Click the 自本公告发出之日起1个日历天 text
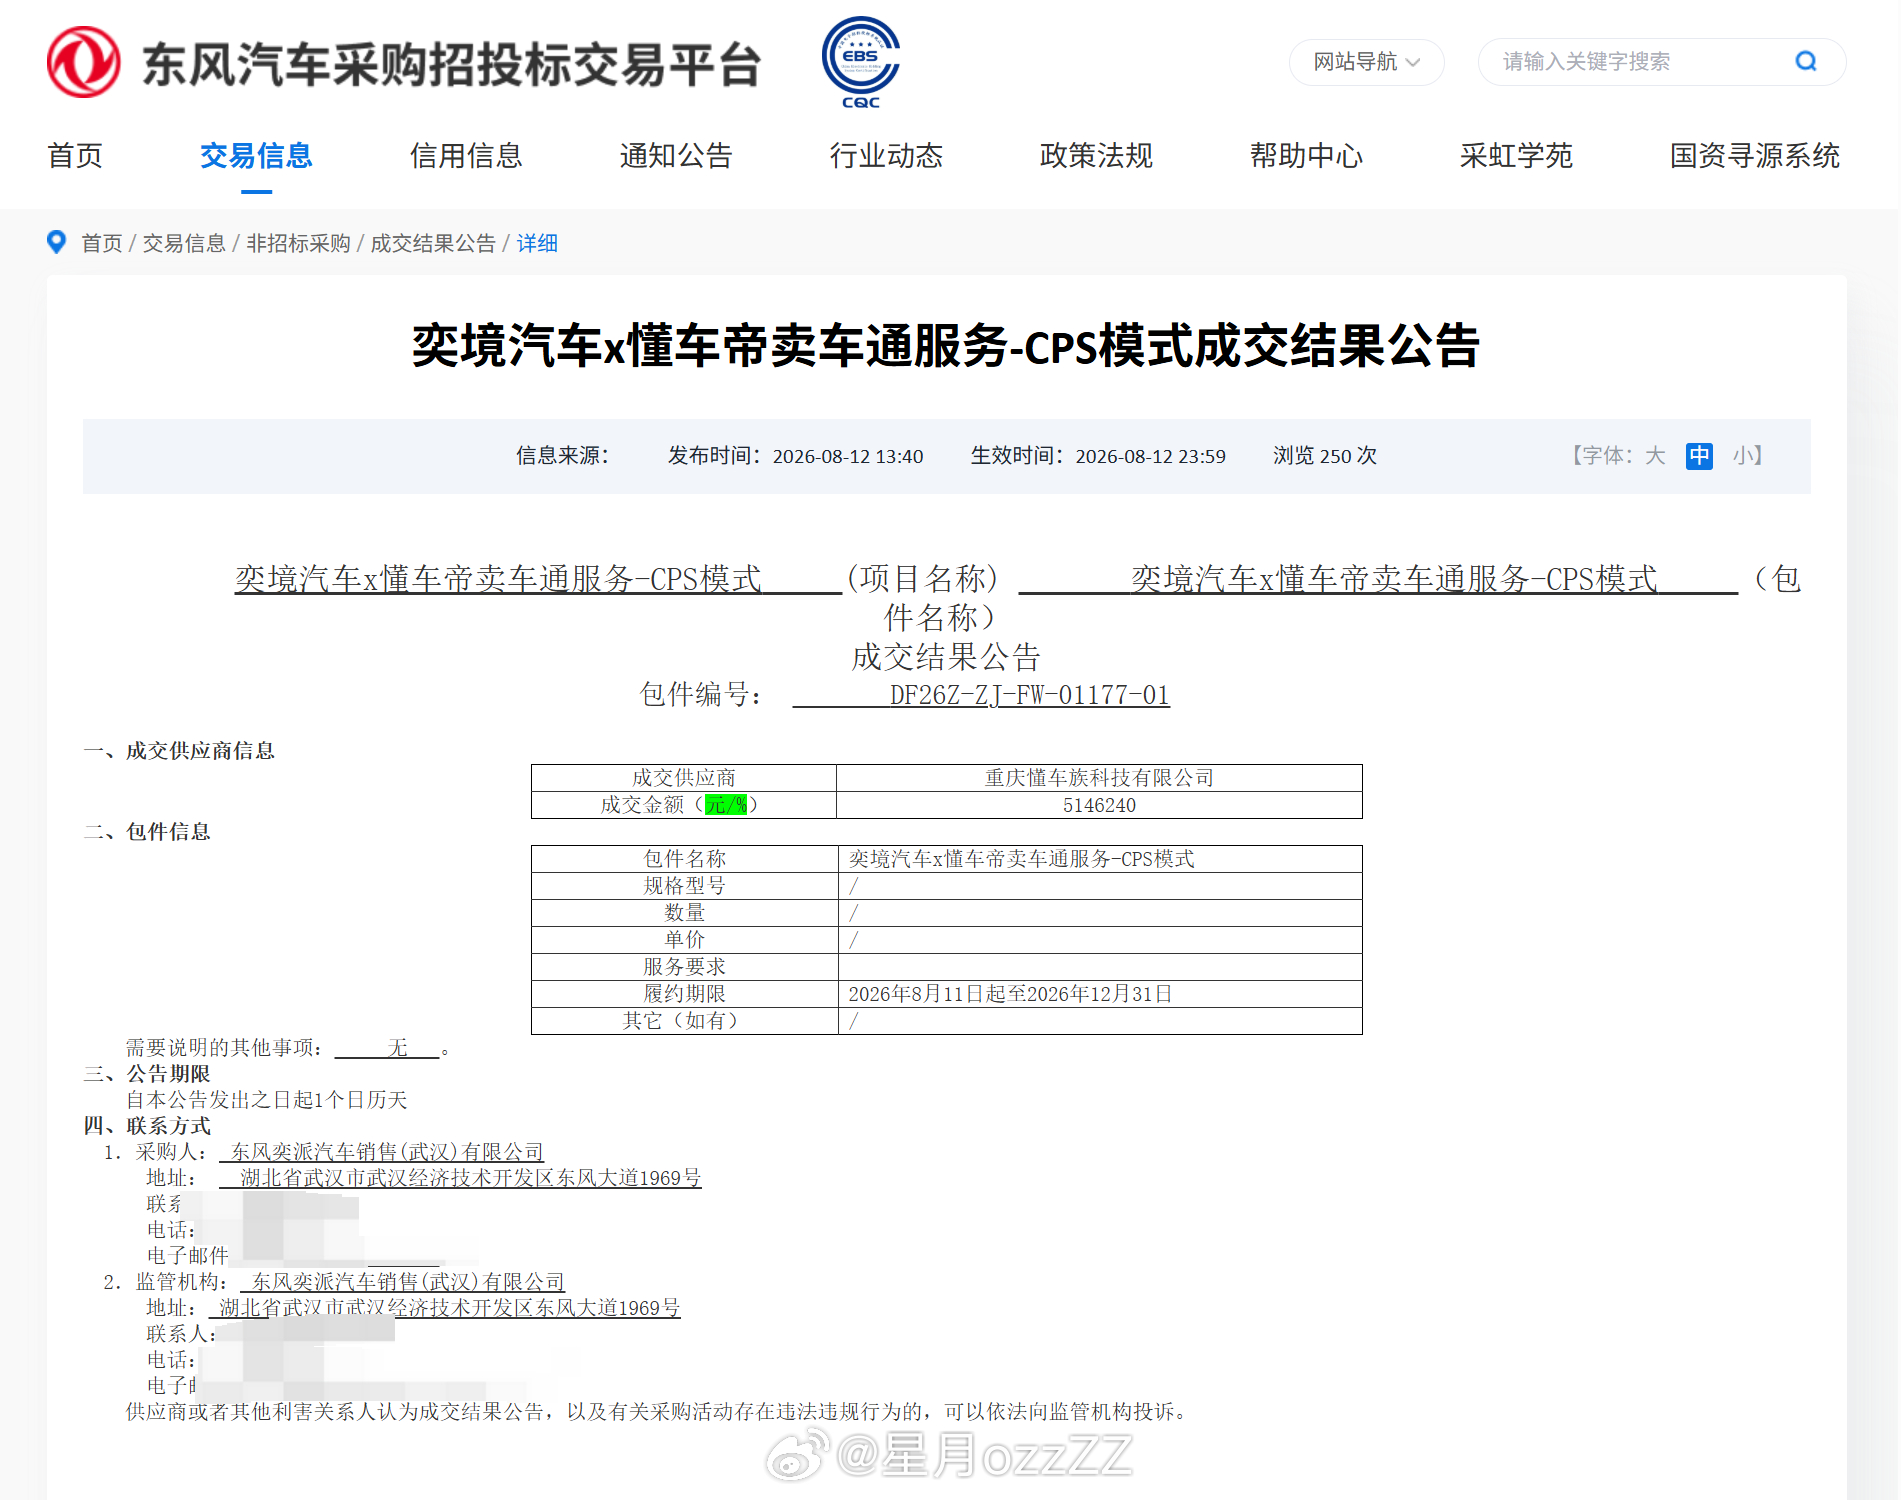This screenshot has height=1500, width=1901. point(266,1100)
